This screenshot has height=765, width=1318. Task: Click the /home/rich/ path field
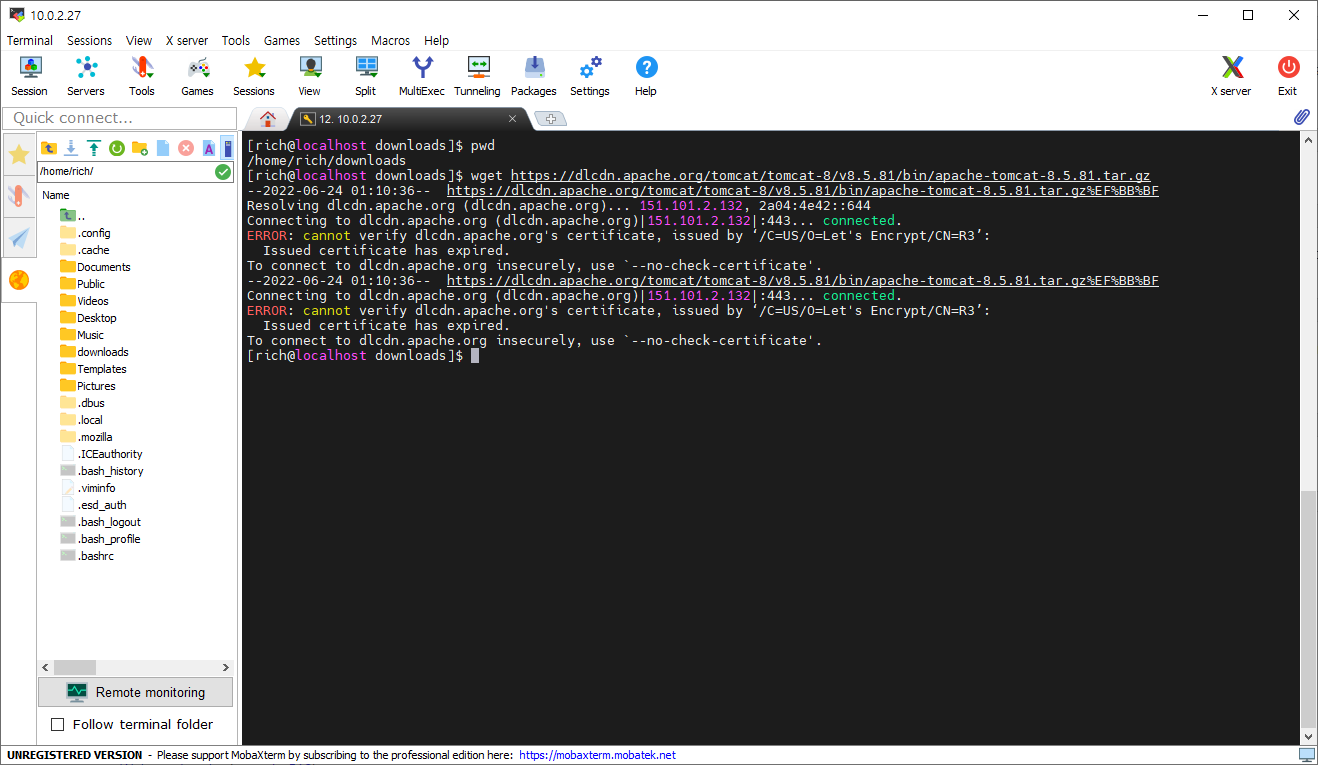125,172
